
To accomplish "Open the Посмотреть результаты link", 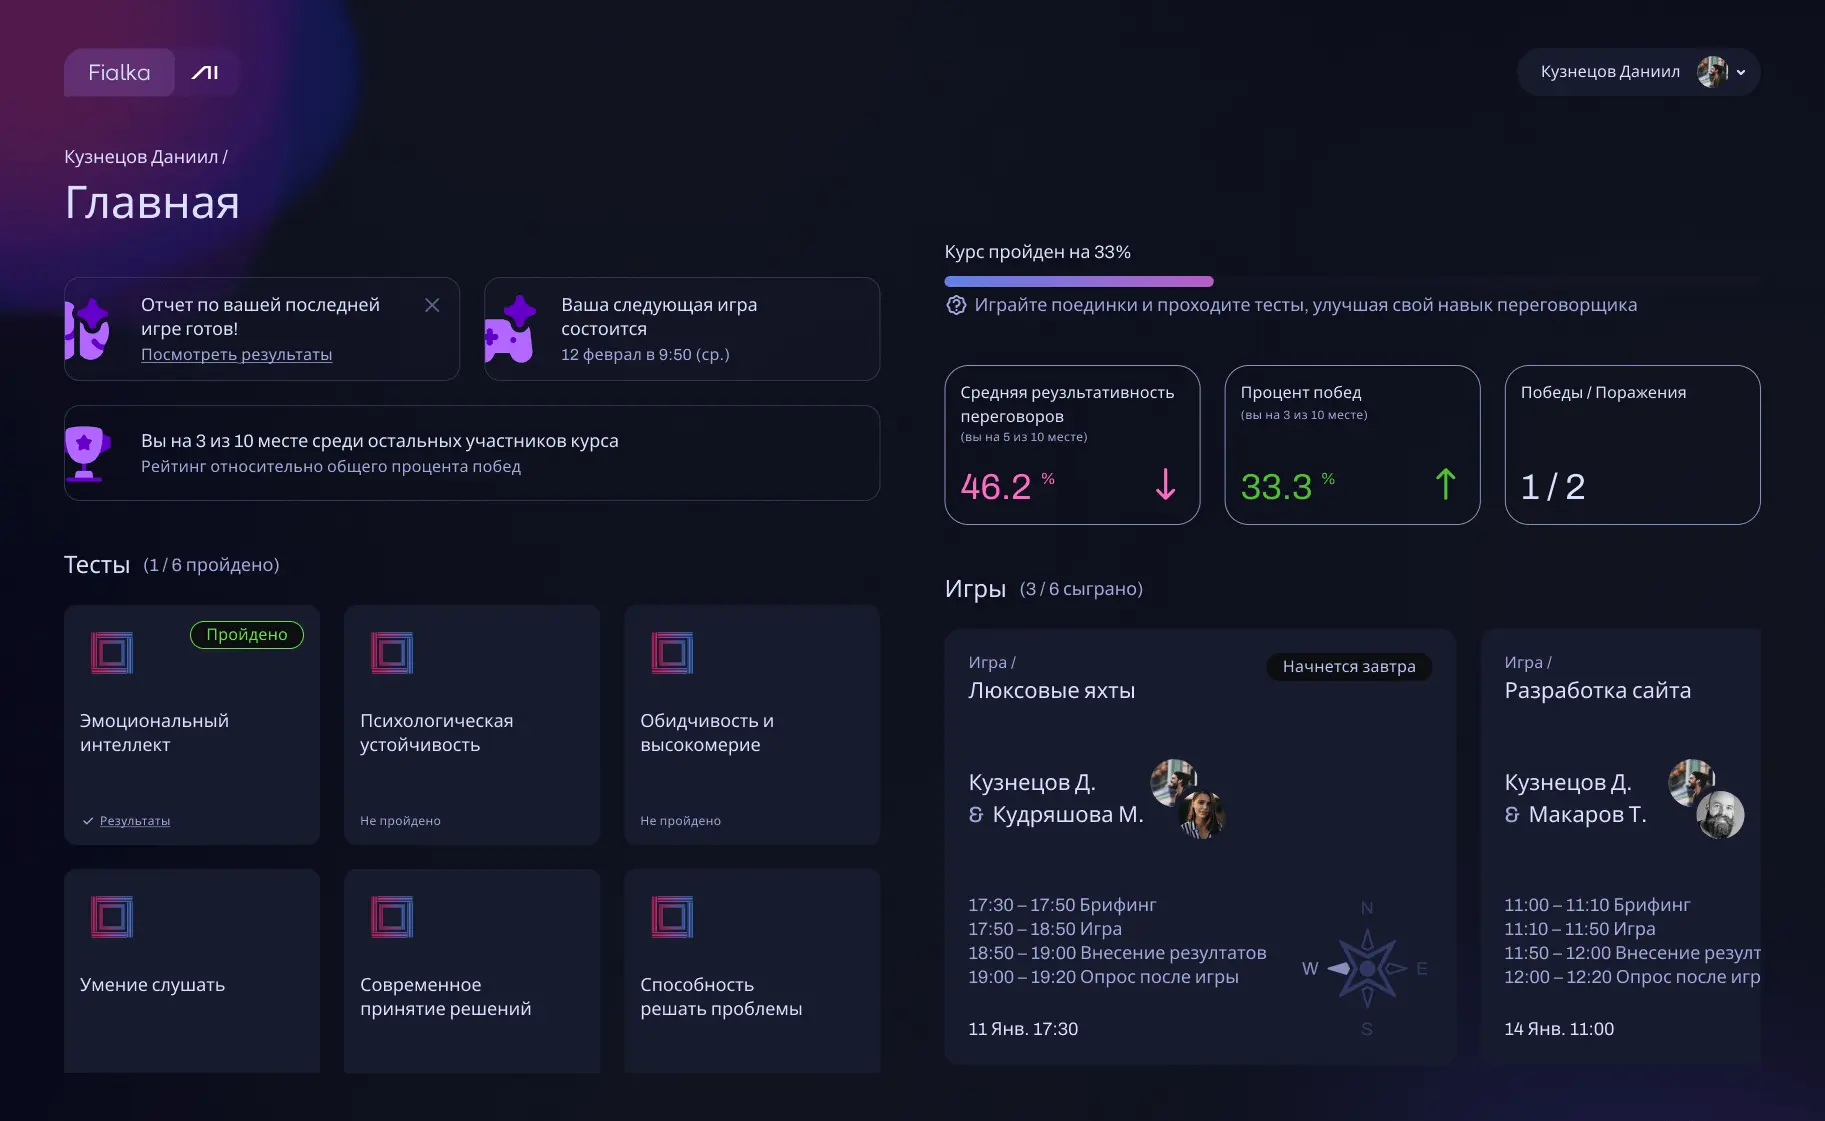I will 236,354.
